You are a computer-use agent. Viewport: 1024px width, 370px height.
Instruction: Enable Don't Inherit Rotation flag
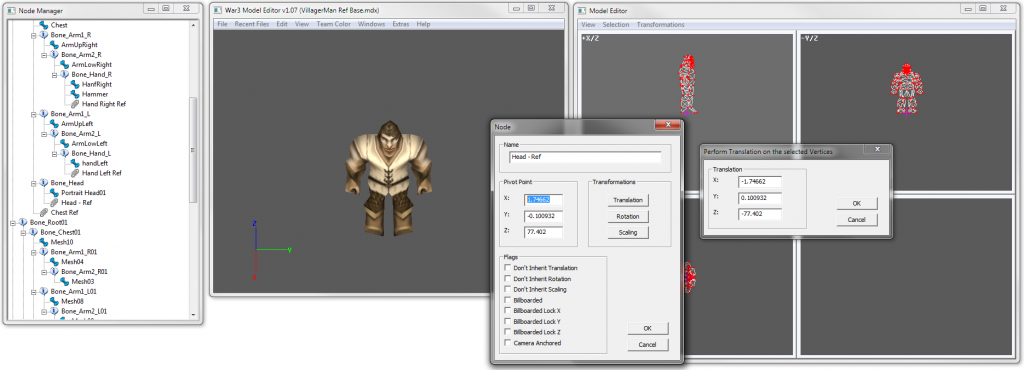point(507,279)
